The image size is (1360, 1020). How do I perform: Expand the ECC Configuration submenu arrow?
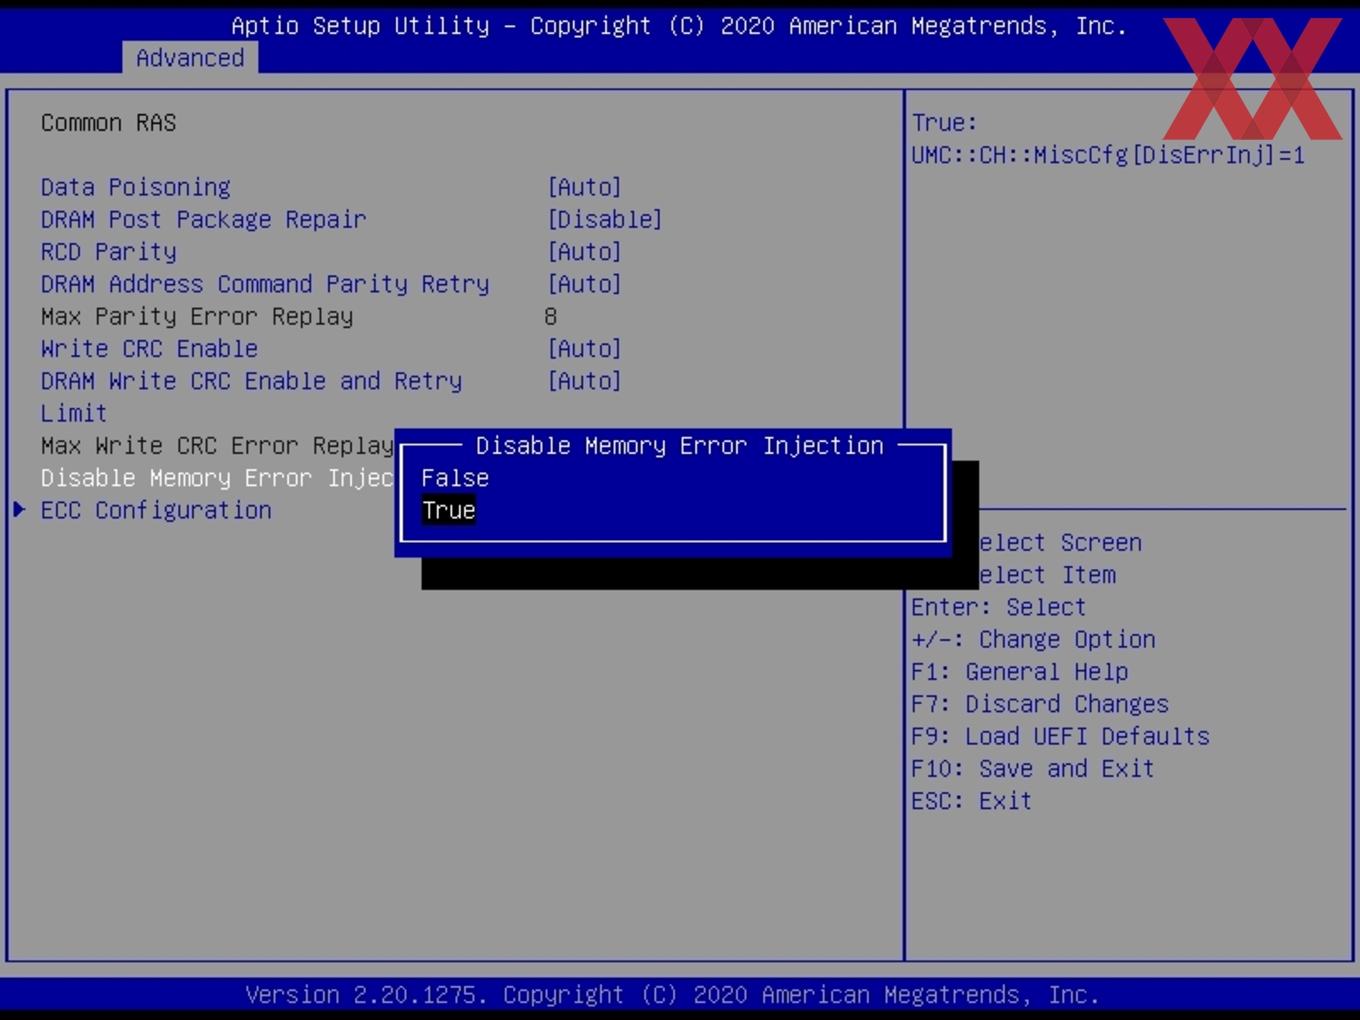pyautogui.click(x=19, y=510)
